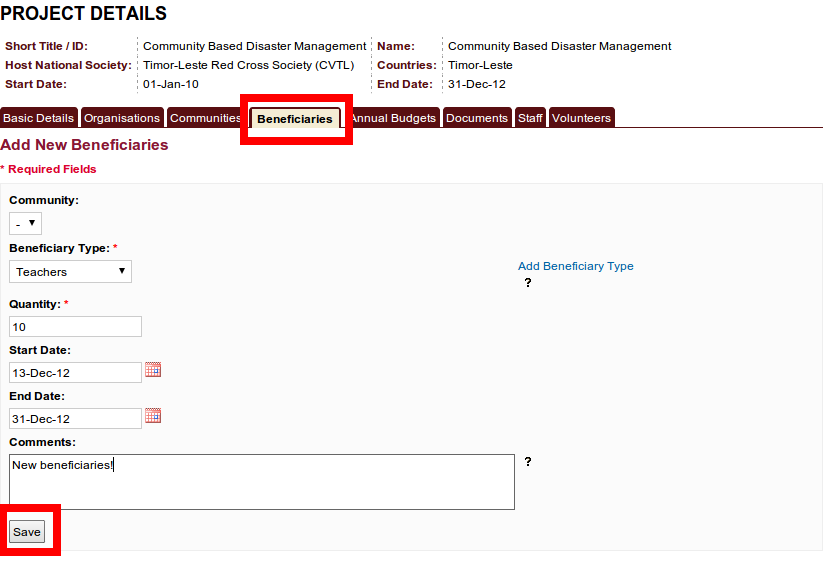Switch to the Basic Details tab
The height and width of the screenshot is (564, 824).
pos(39,118)
